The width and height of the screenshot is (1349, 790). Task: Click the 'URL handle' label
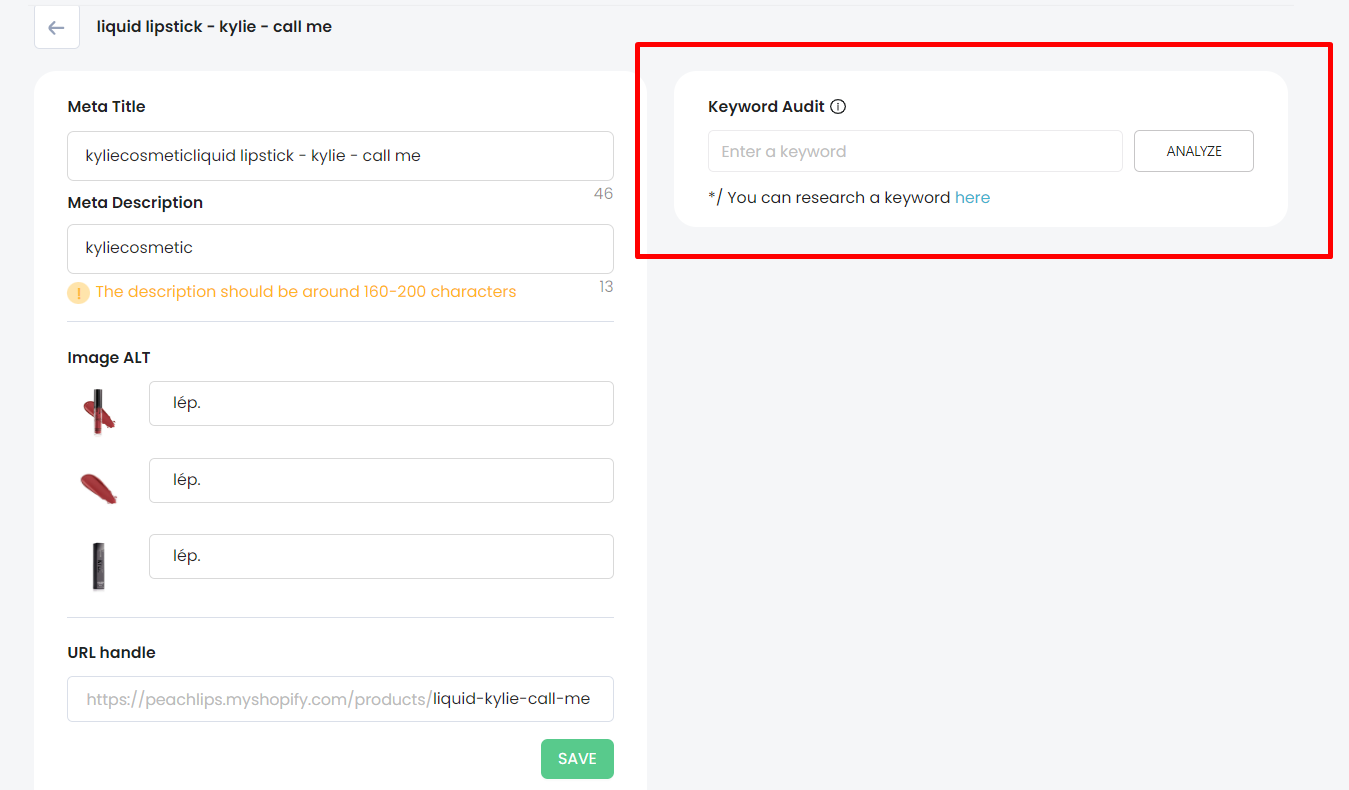(111, 653)
